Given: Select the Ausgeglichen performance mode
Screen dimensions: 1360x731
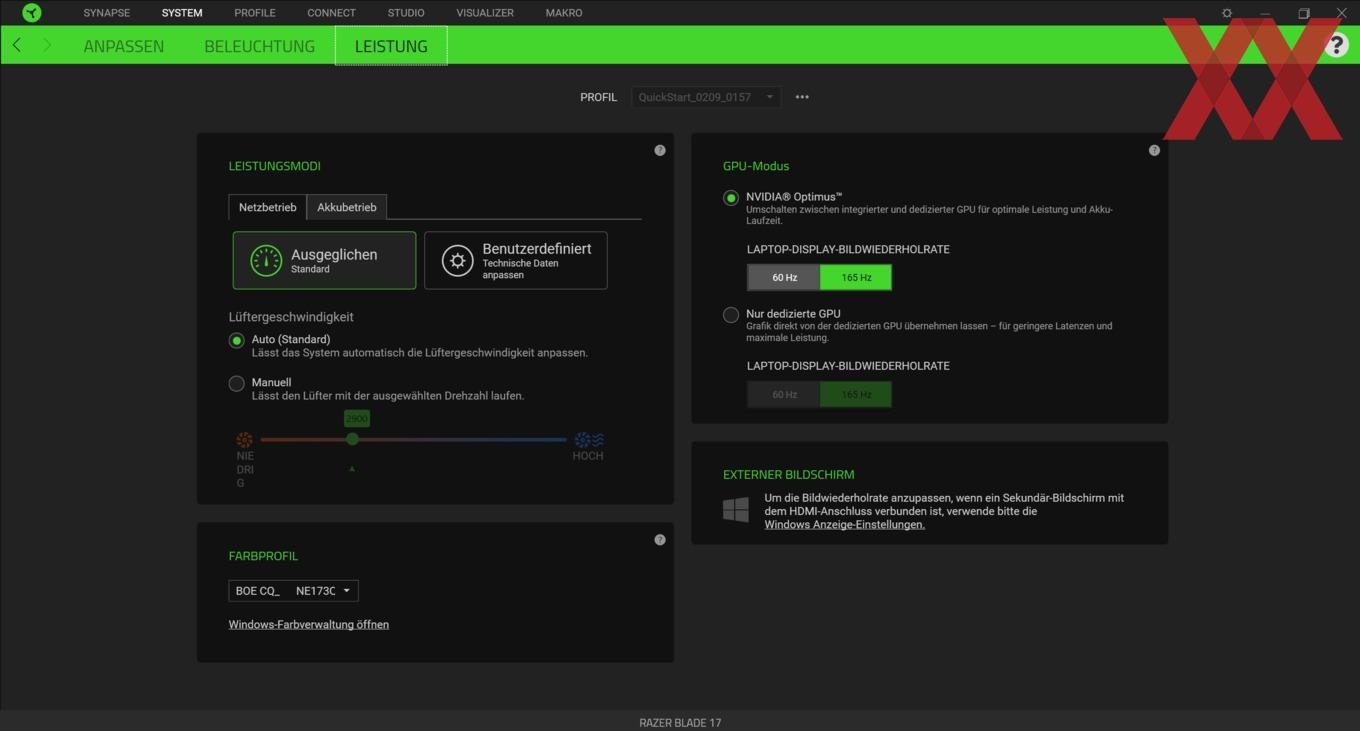Looking at the screenshot, I should [x=325, y=261].
